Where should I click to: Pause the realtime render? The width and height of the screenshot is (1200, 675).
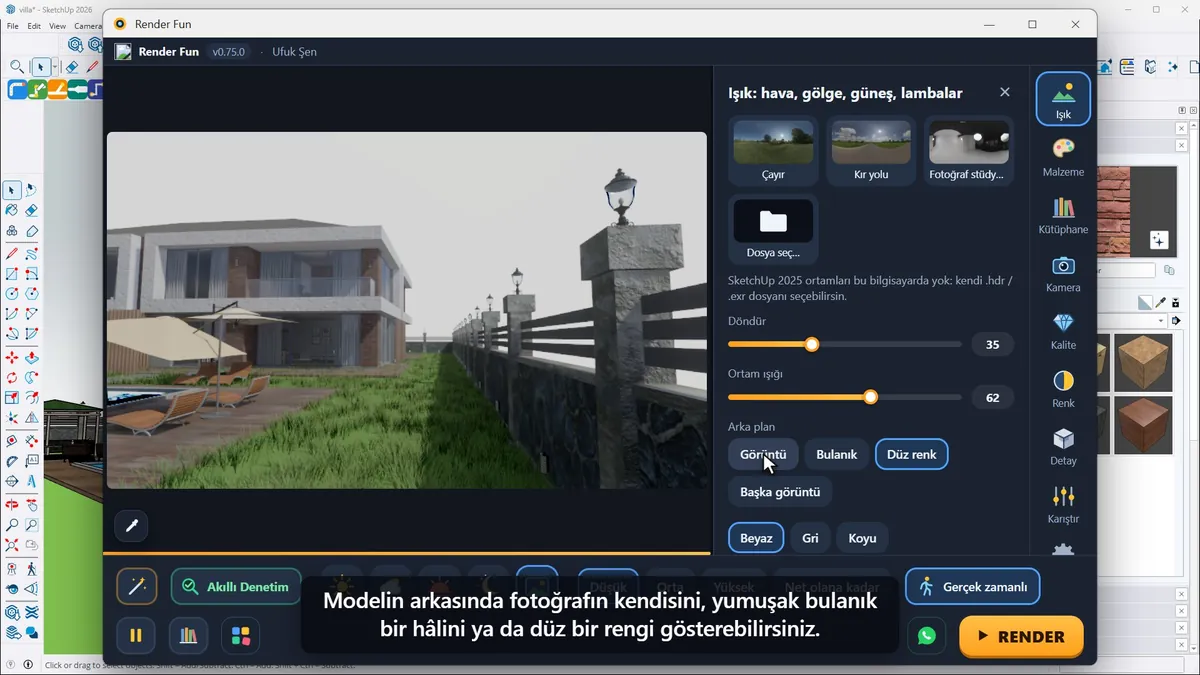click(x=136, y=635)
